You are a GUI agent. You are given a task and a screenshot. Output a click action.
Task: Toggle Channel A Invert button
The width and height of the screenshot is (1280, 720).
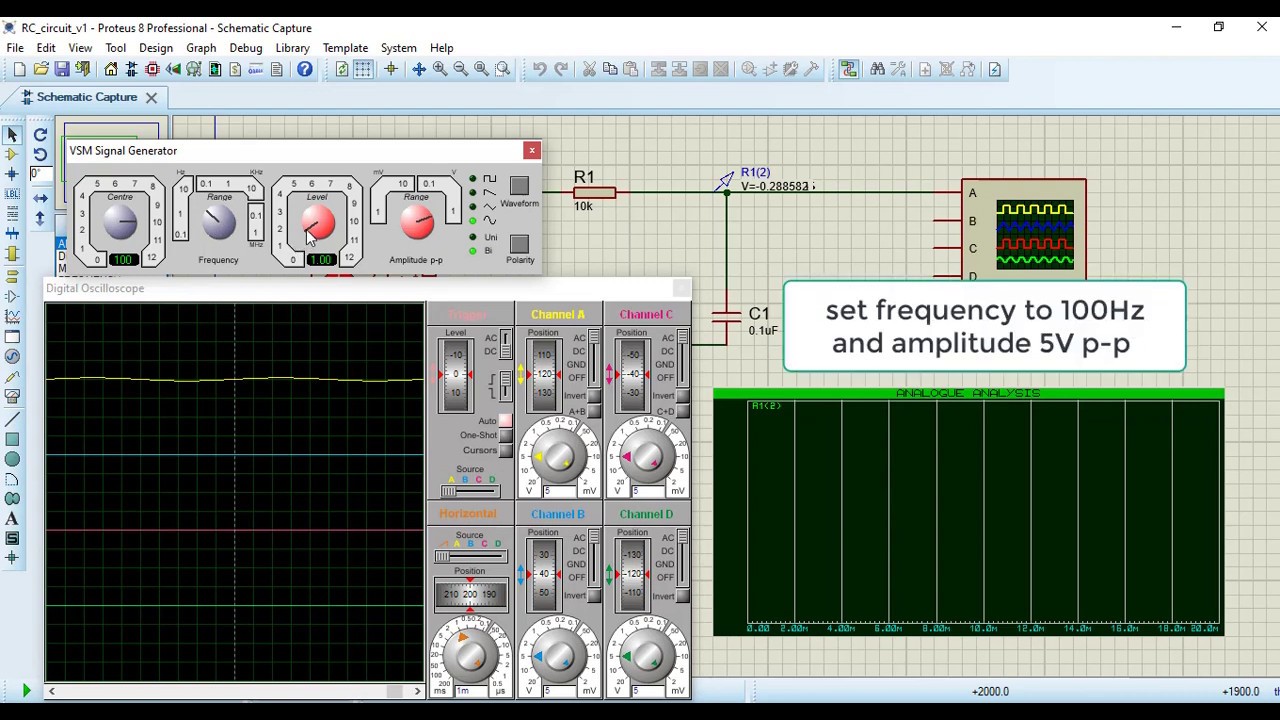(594, 396)
